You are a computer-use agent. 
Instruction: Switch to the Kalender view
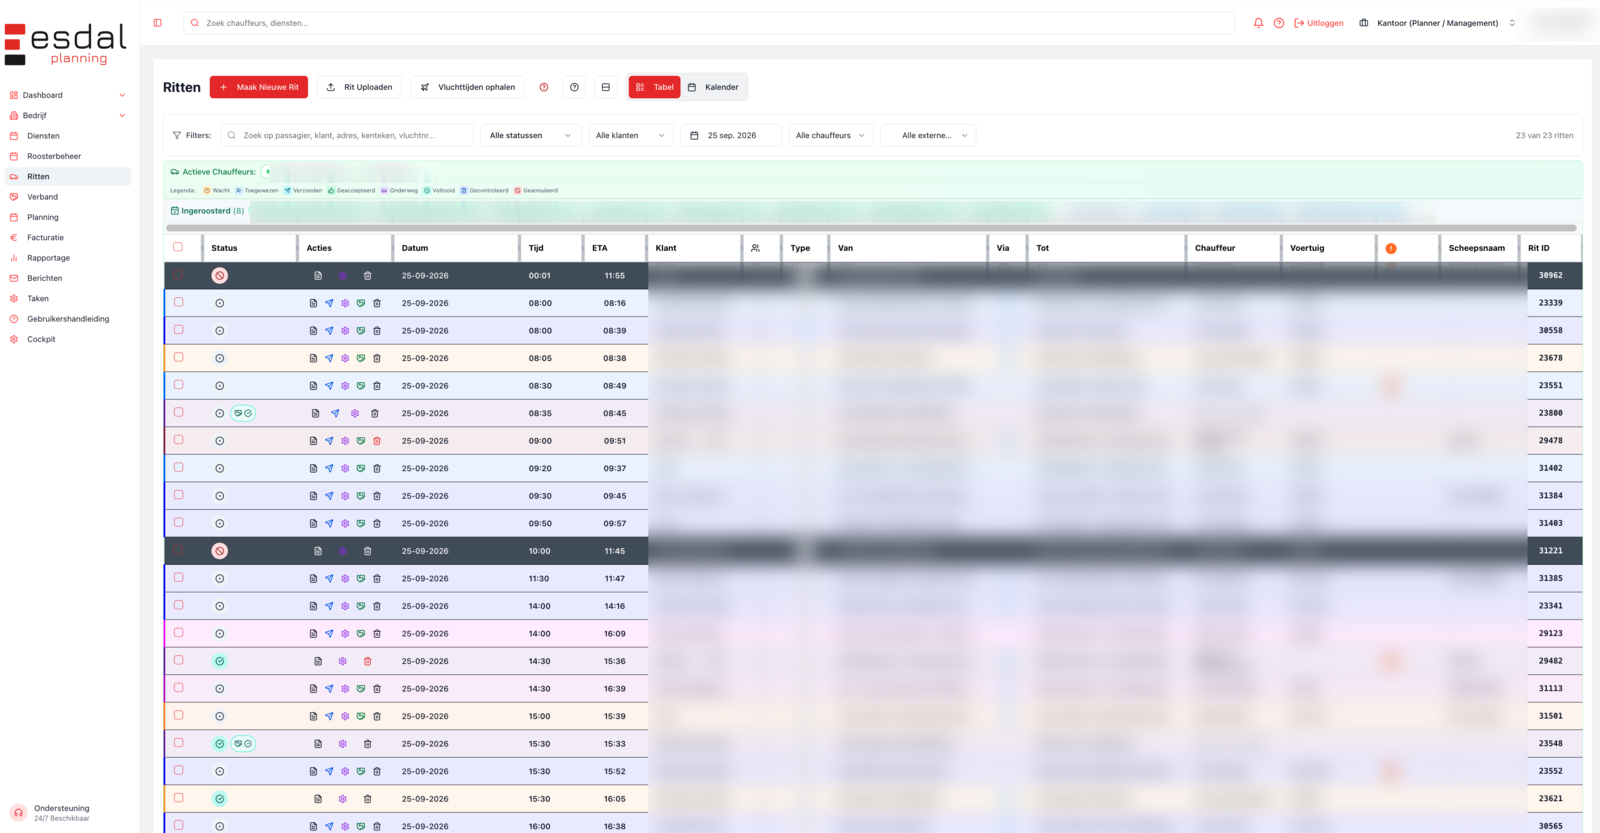click(x=713, y=87)
